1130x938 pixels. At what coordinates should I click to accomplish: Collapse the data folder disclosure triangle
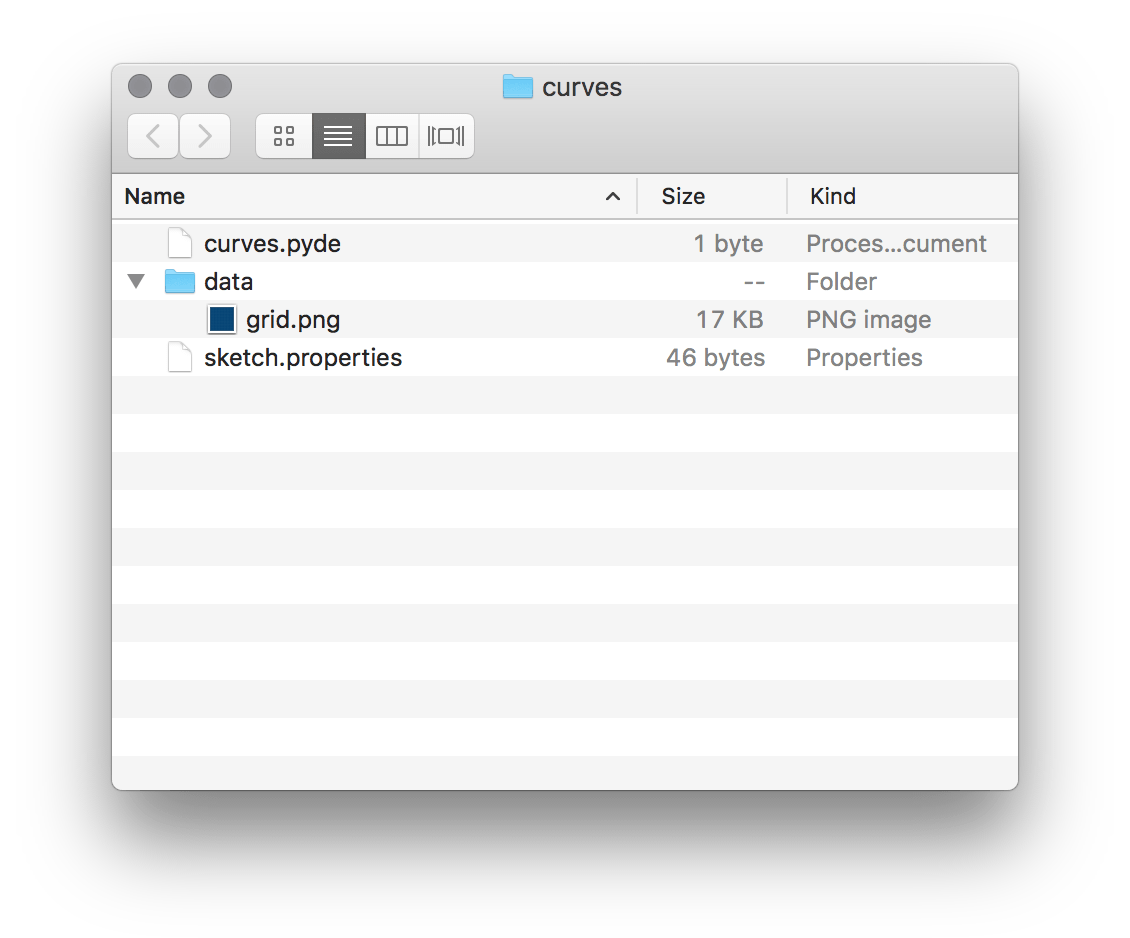(136, 281)
